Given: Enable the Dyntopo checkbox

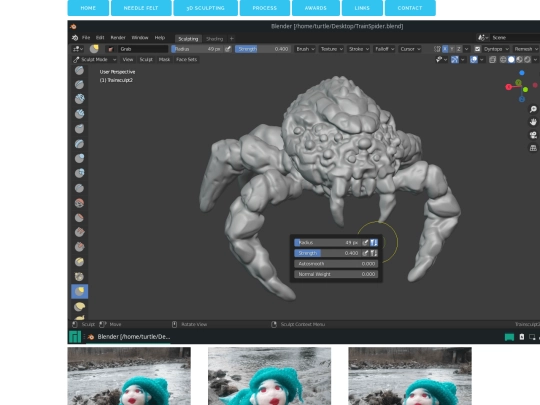Looking at the screenshot, I should [477, 49].
